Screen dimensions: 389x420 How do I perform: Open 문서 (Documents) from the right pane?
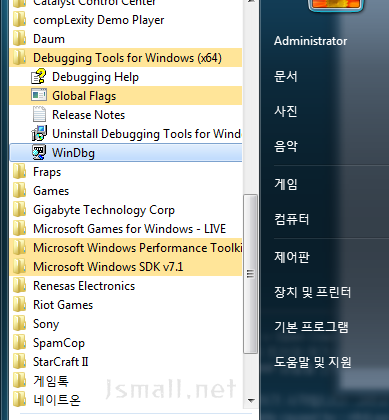coord(285,76)
